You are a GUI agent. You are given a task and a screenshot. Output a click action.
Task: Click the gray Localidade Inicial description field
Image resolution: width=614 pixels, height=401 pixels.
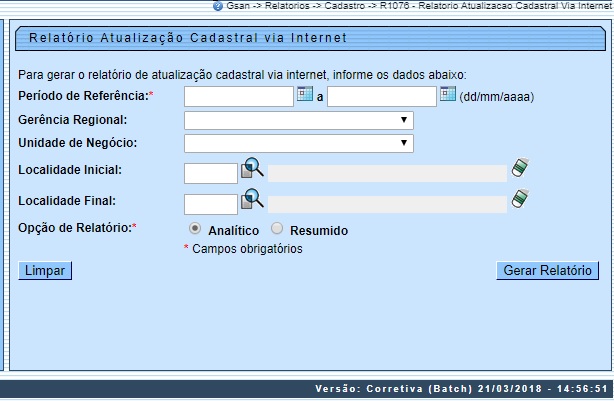(387, 173)
